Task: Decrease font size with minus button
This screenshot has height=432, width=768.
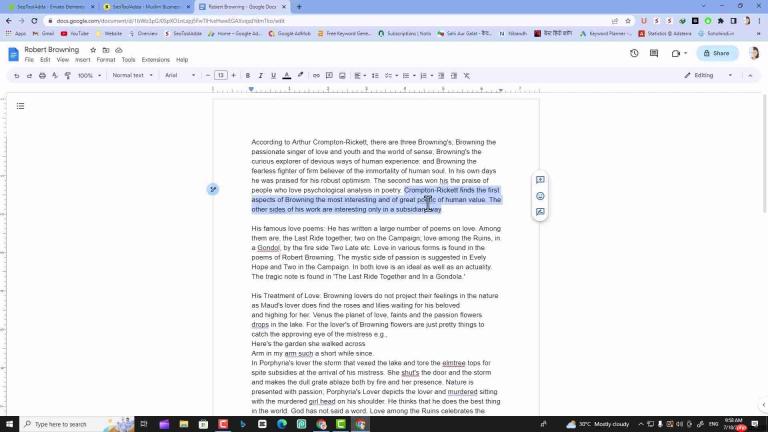Action: click(x=208, y=75)
